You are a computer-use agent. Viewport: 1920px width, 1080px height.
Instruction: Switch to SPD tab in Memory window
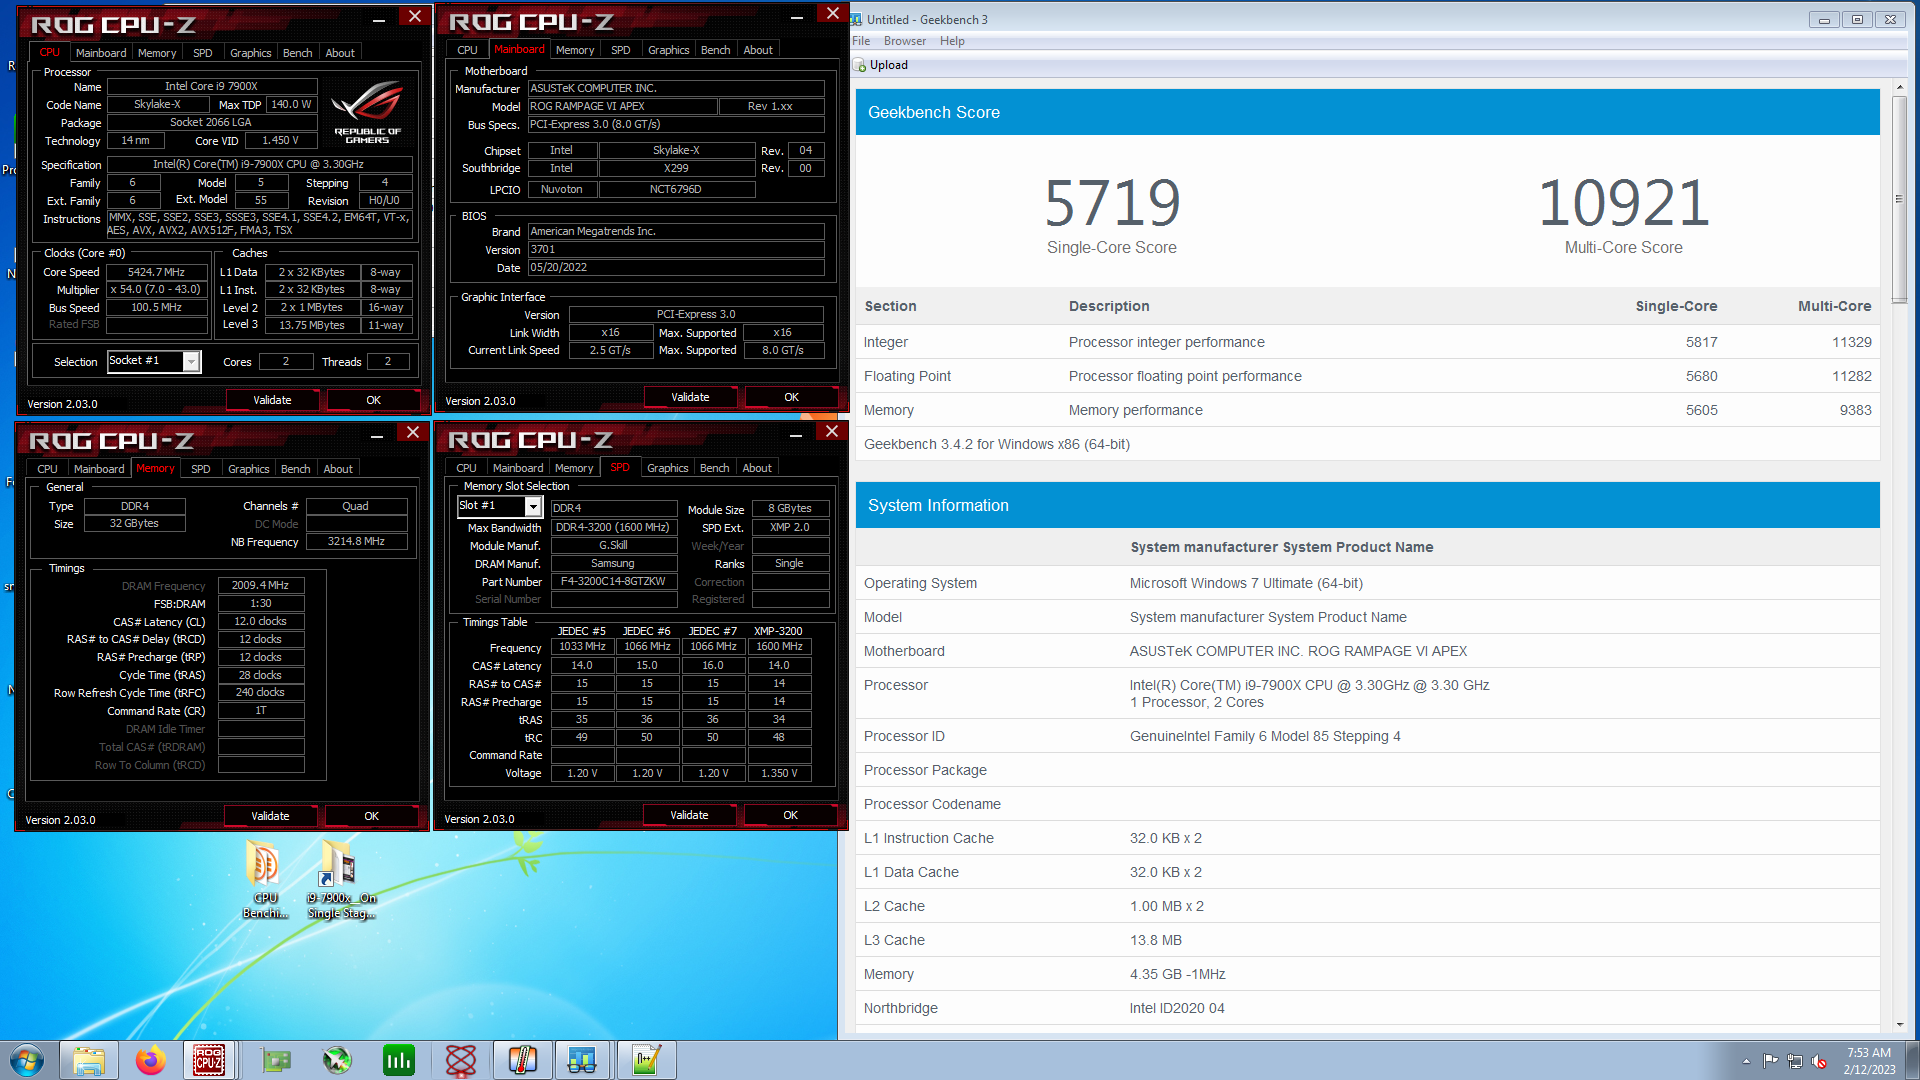[201, 469]
